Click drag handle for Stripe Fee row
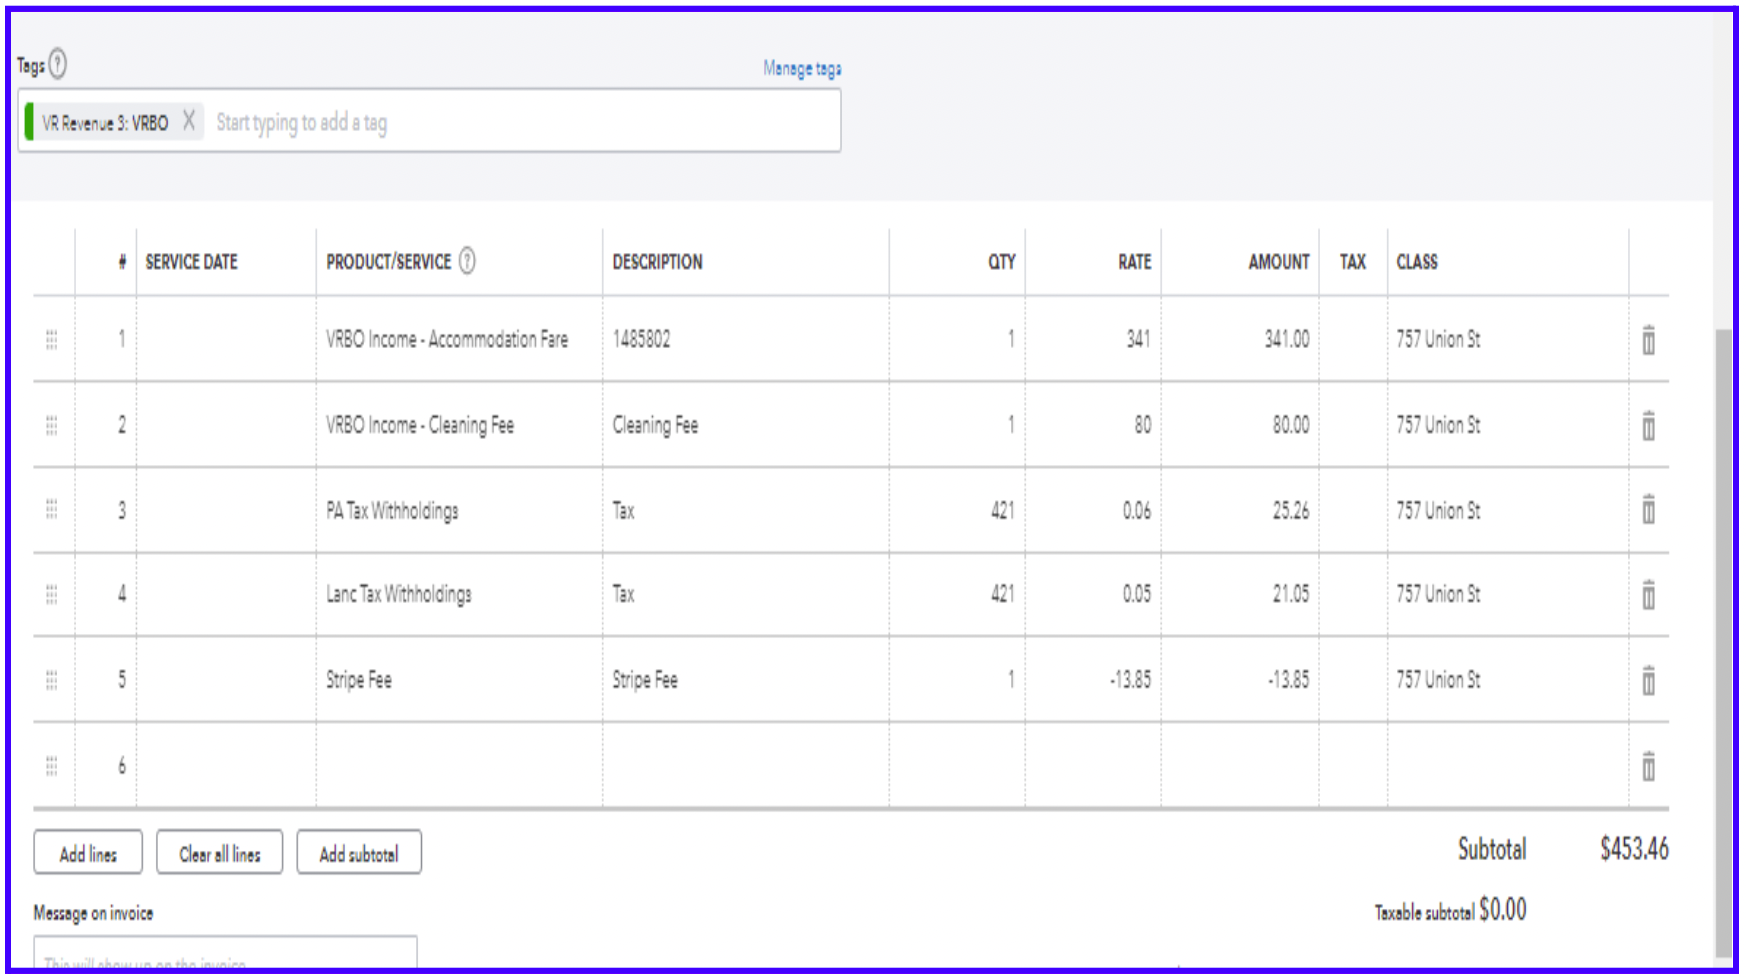1746x978 pixels. pyautogui.click(x=52, y=680)
